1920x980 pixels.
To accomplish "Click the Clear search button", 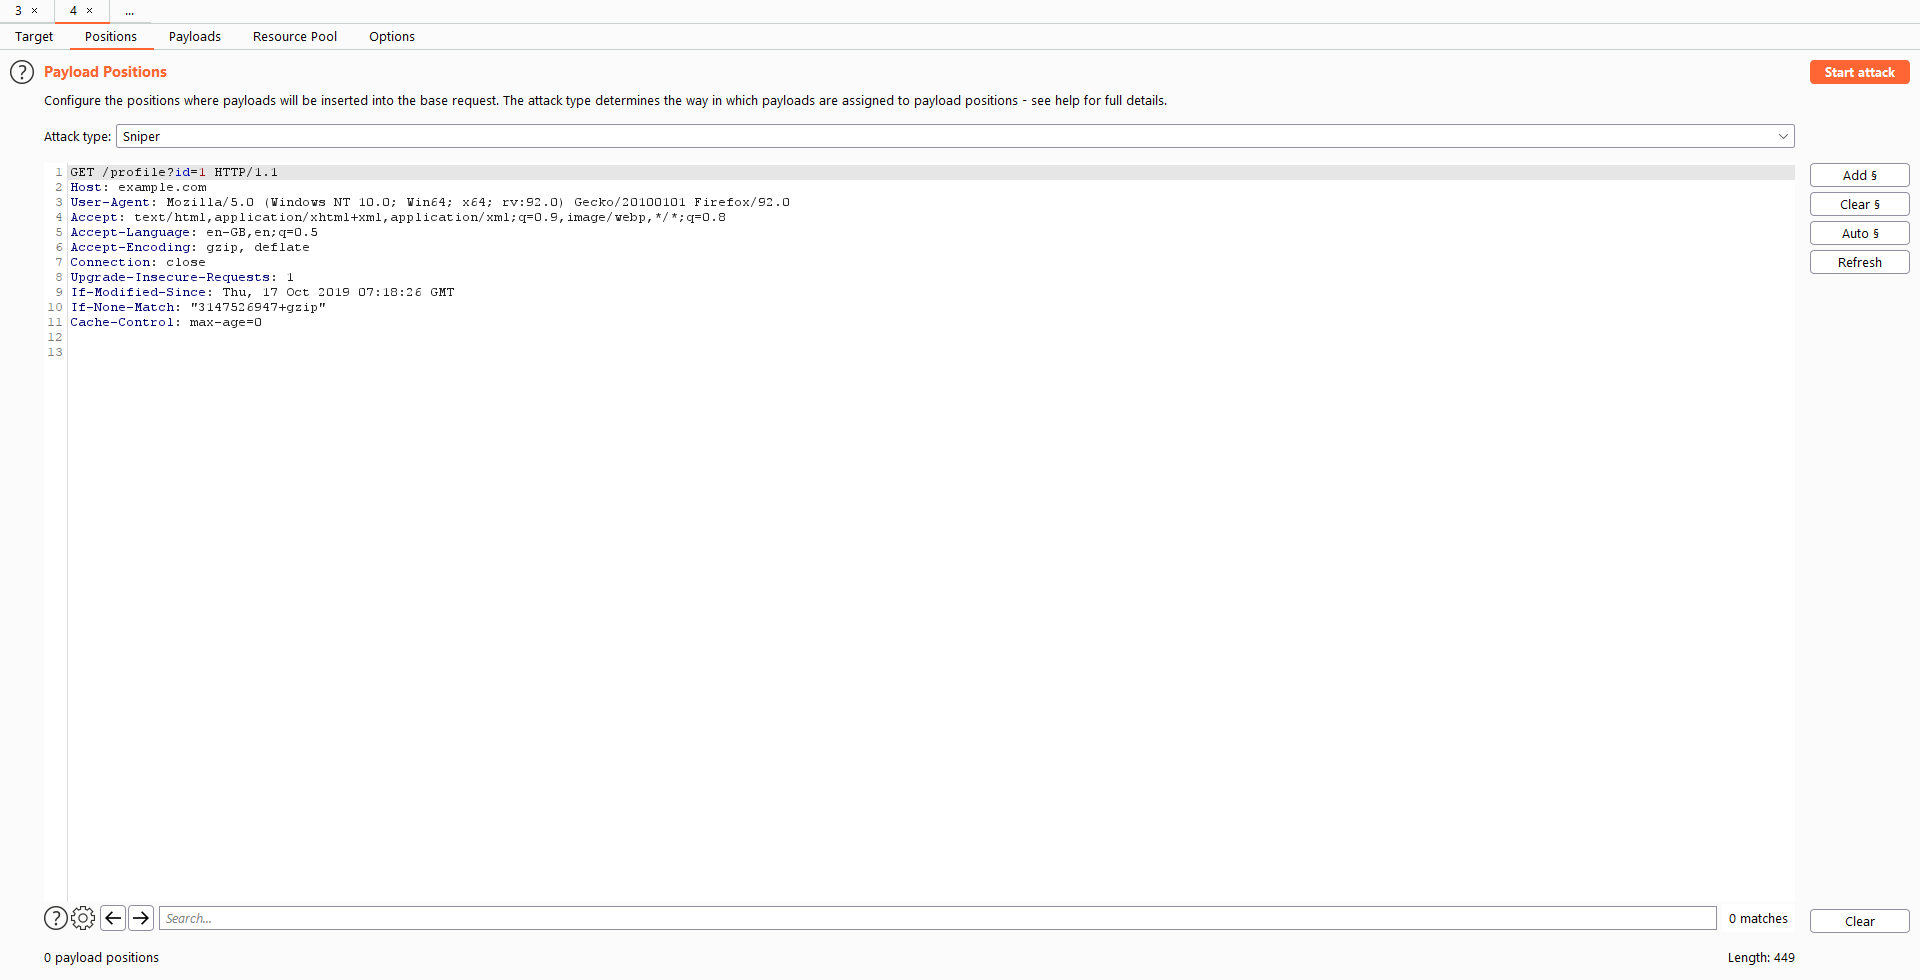I will [1859, 921].
